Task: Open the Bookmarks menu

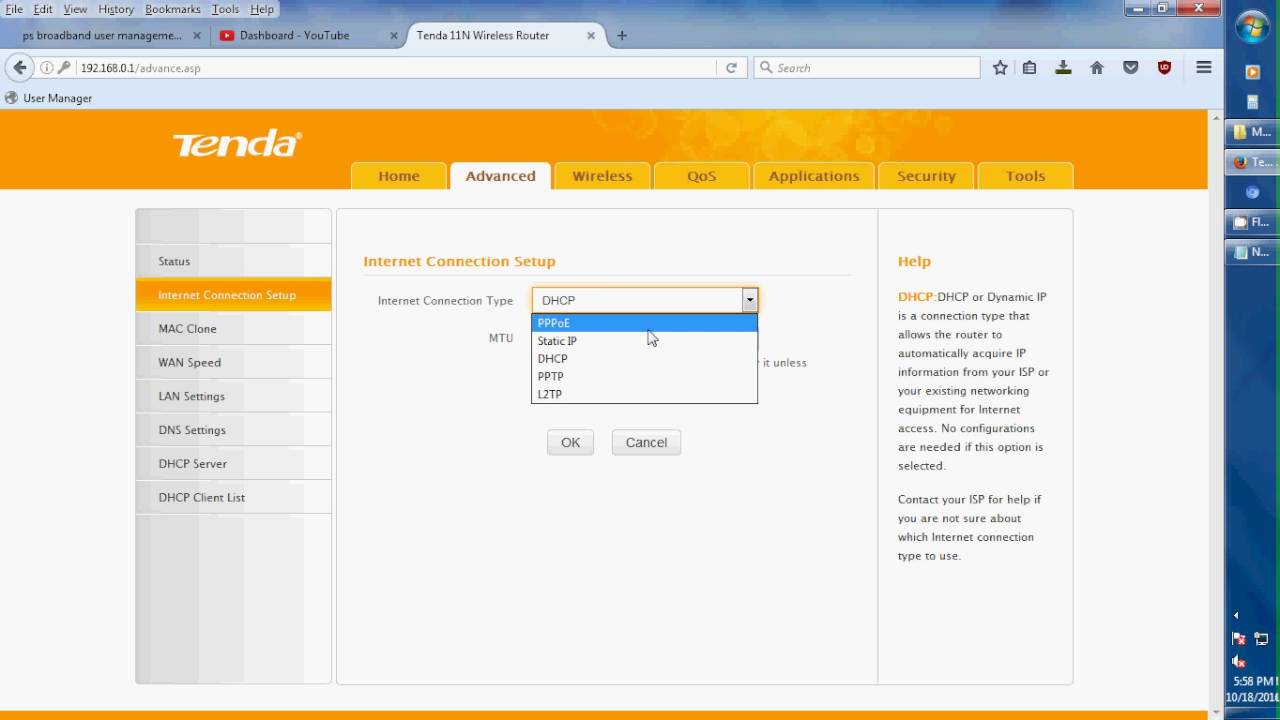Action: 173,9
